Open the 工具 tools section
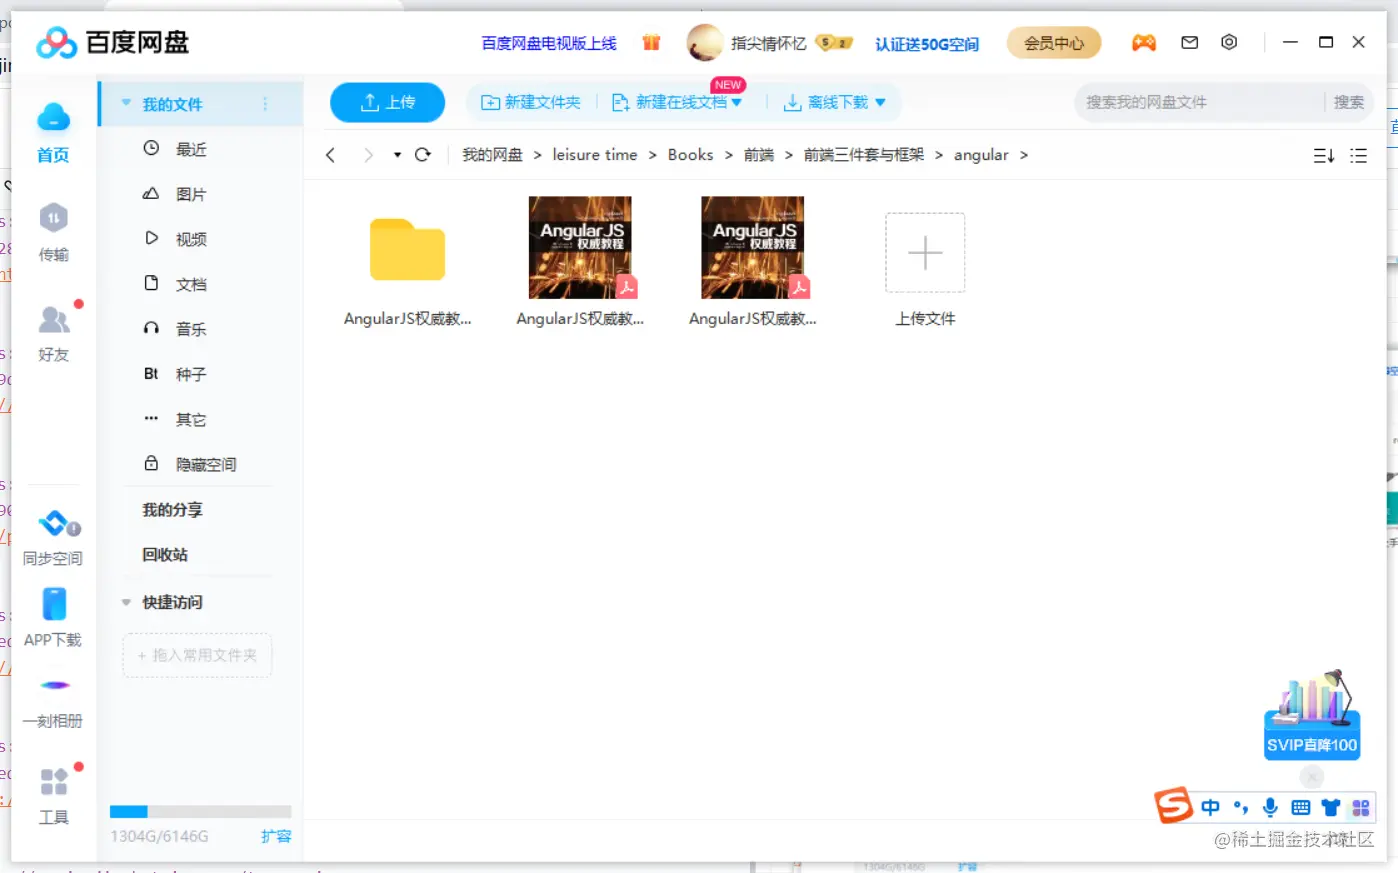 point(53,796)
